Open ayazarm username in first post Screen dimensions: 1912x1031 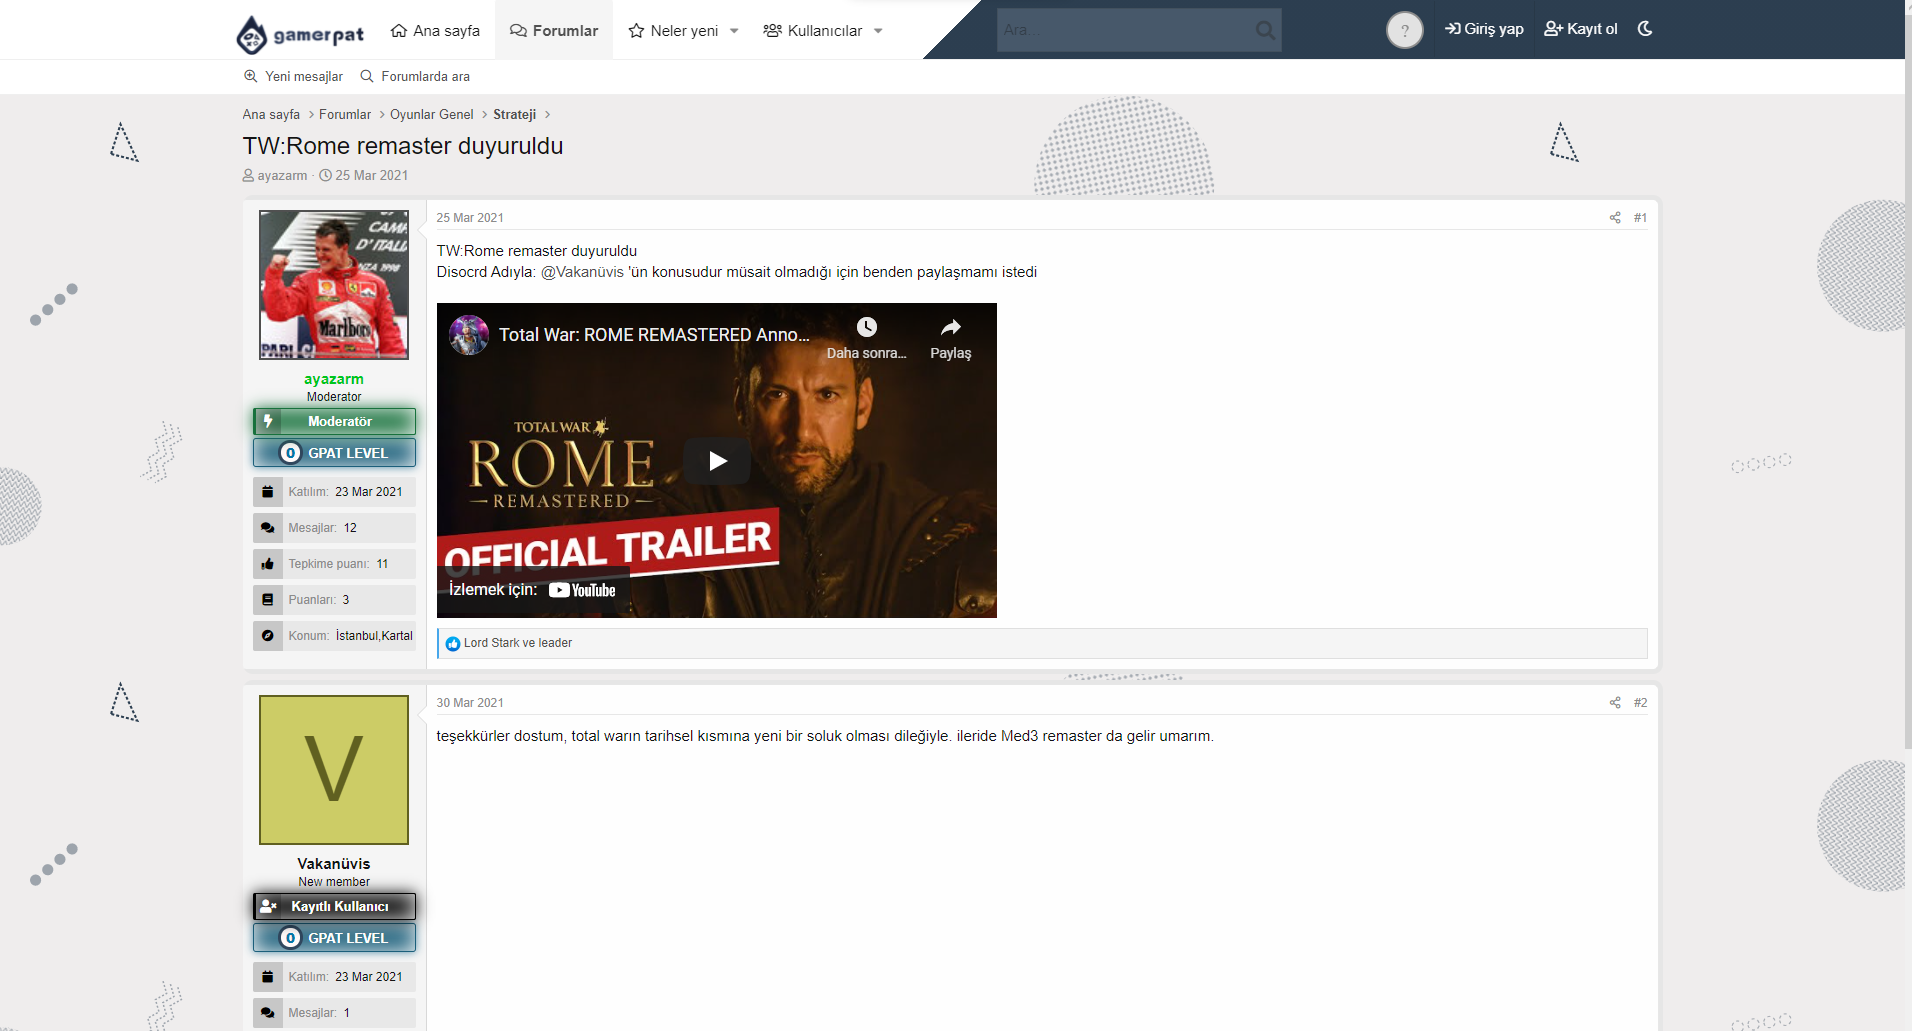point(334,379)
